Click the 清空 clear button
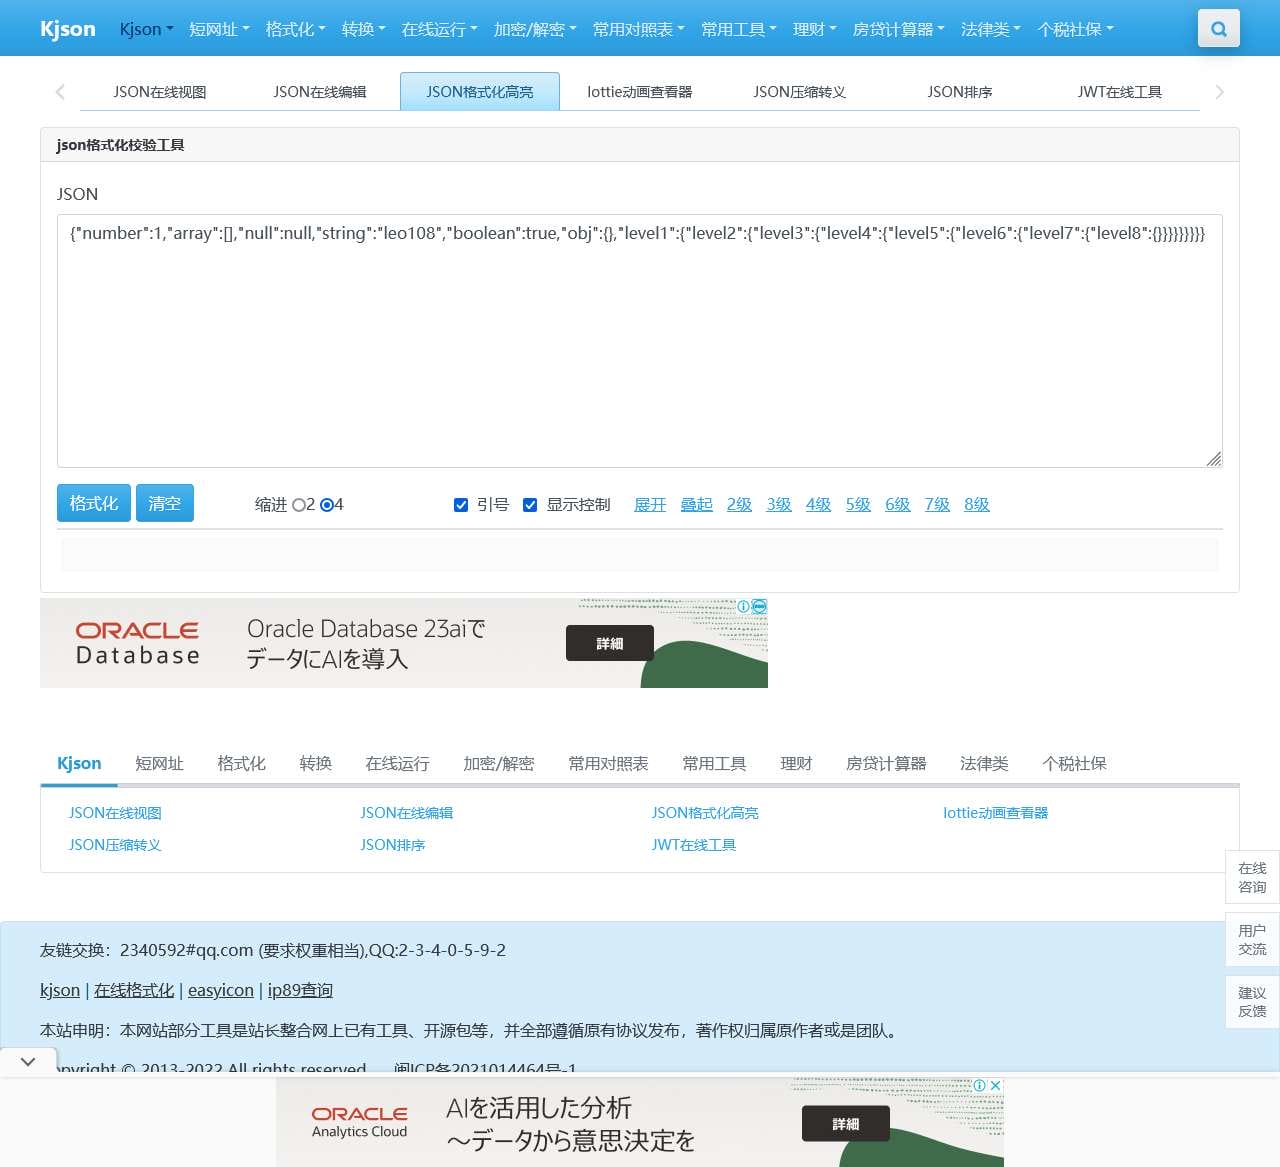The image size is (1280, 1167). point(165,504)
